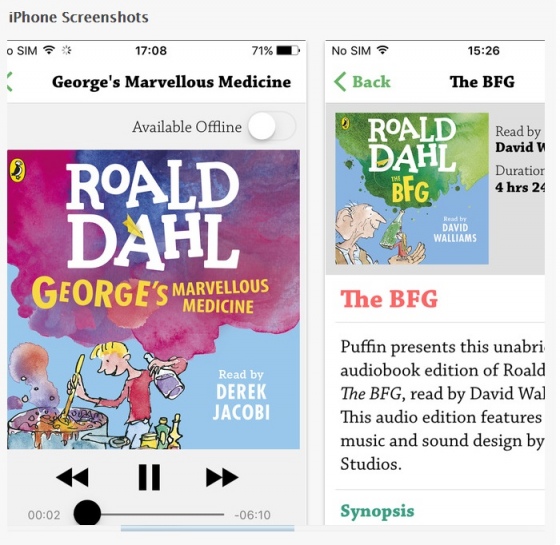Image resolution: width=560 pixels, height=545 pixels.
Task: Tap the fast-forward double-arrow button
Action: pos(222,477)
